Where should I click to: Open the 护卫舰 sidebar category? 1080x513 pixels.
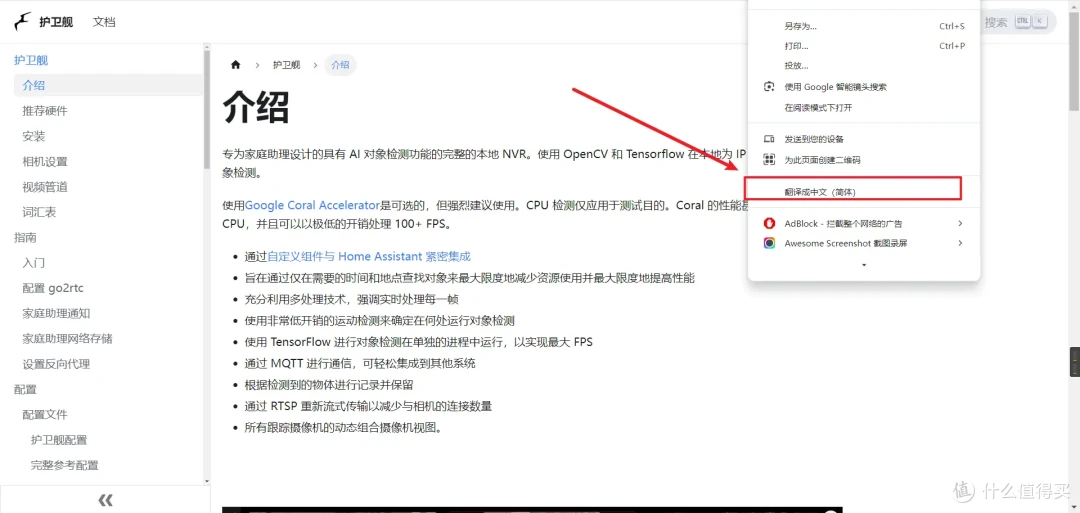31,60
